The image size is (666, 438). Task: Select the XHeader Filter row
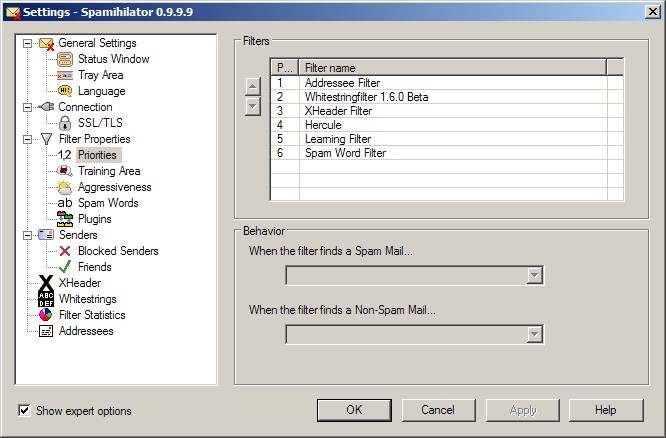(447, 111)
